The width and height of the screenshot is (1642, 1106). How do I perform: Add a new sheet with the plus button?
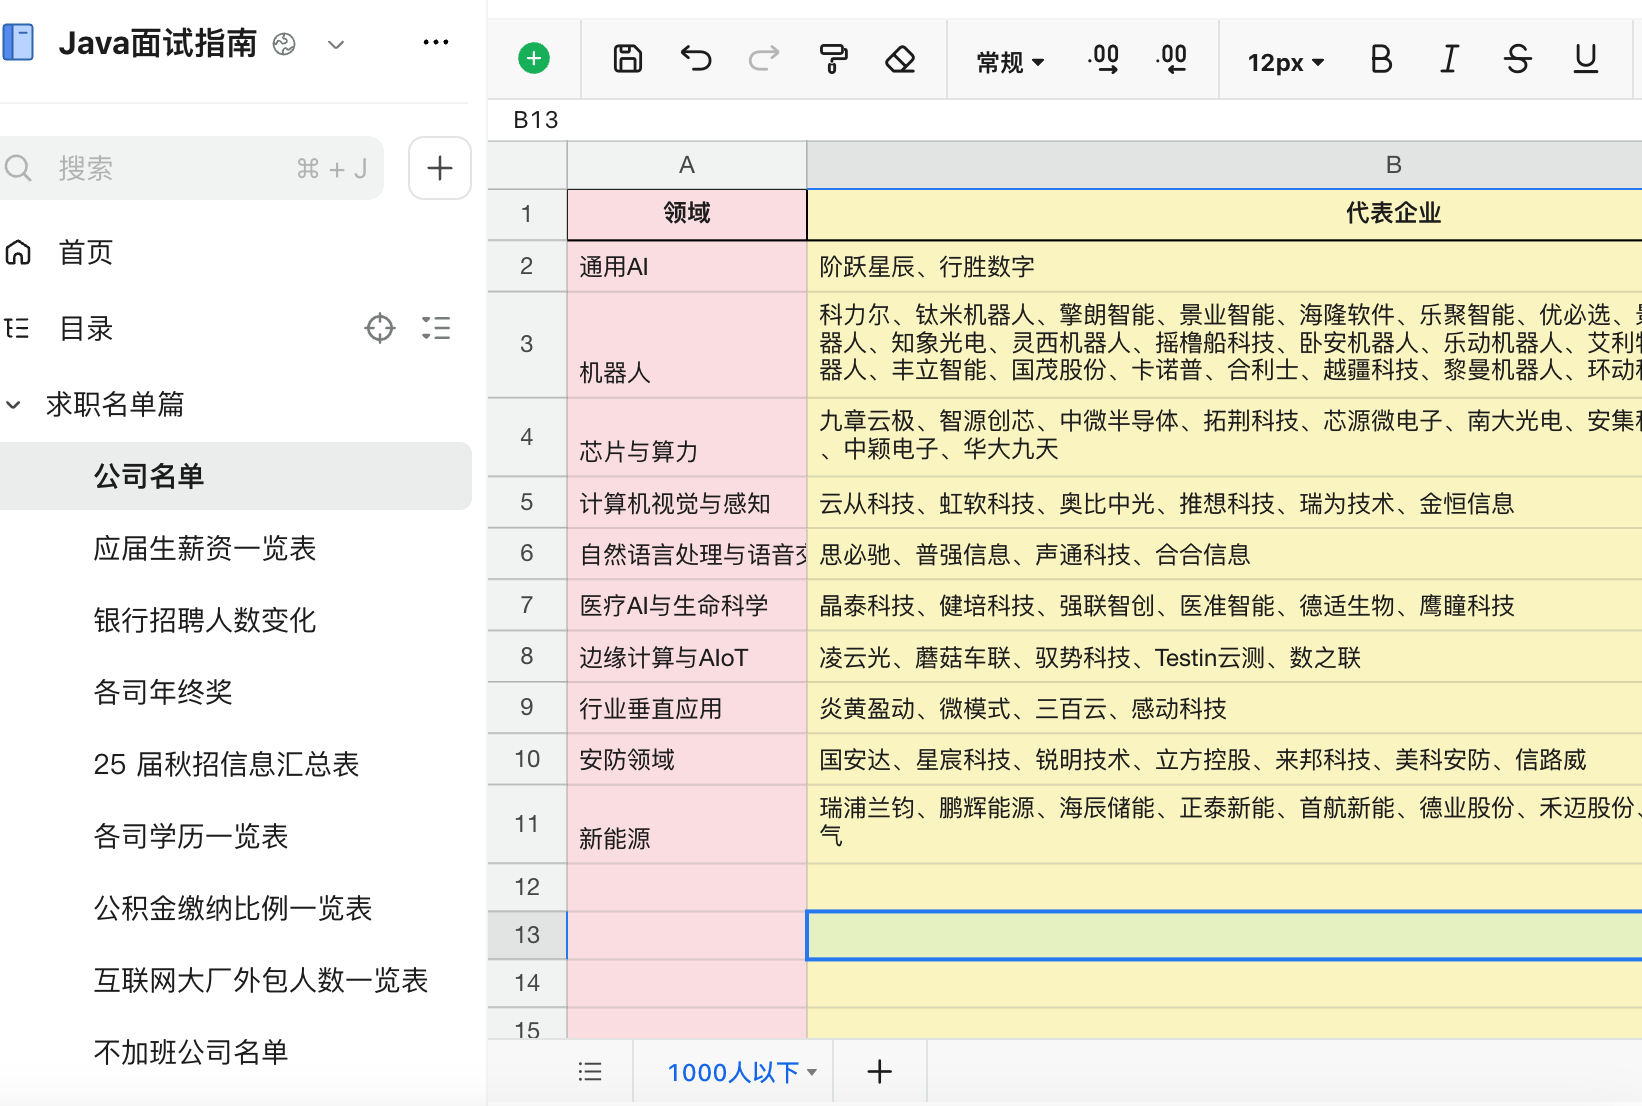click(879, 1072)
